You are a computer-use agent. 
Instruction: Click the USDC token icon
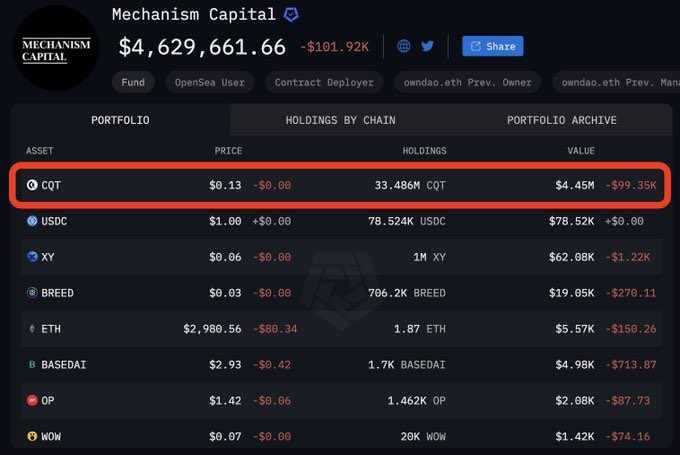32,221
